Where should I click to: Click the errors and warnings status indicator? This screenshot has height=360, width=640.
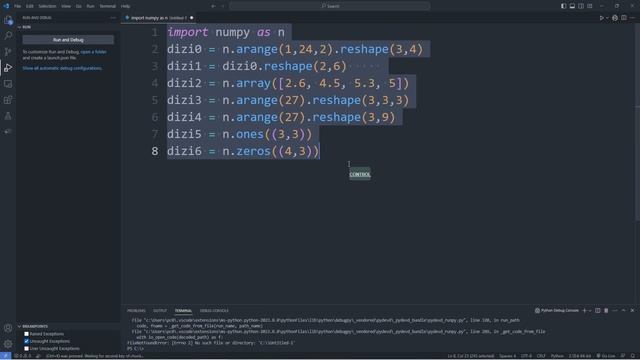point(23,356)
